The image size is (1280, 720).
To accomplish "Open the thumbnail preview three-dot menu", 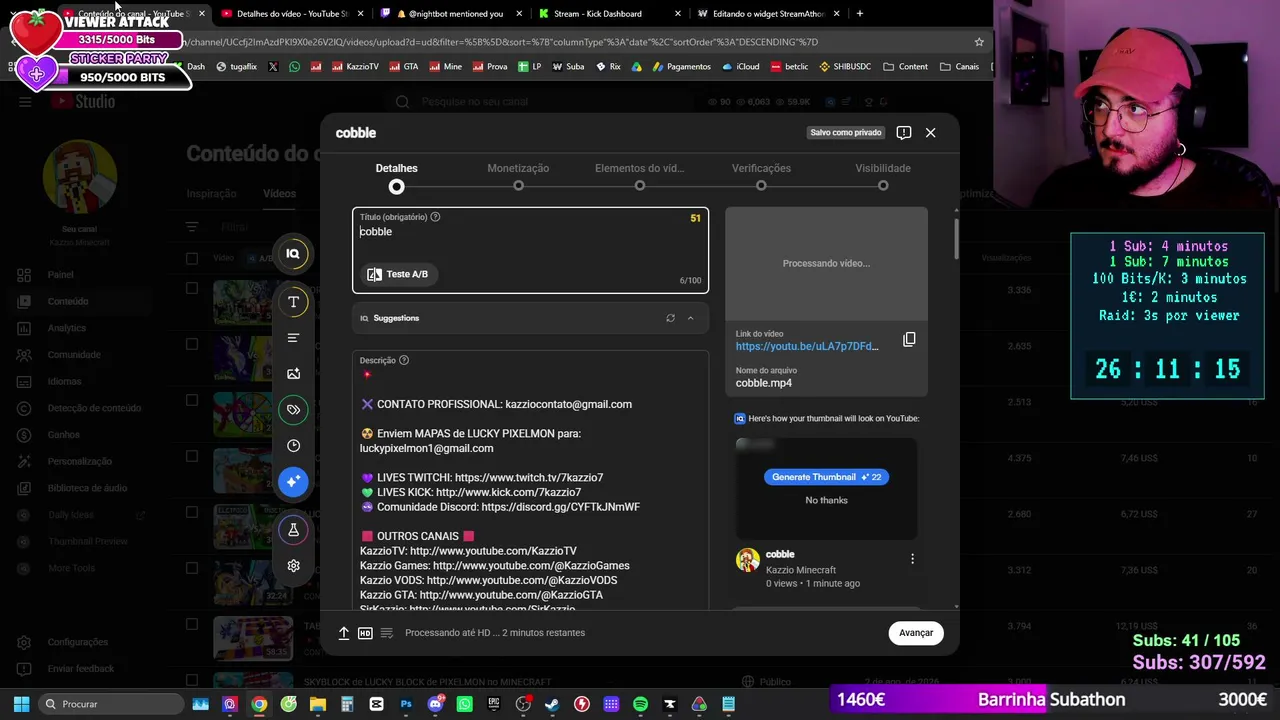I will click(912, 559).
